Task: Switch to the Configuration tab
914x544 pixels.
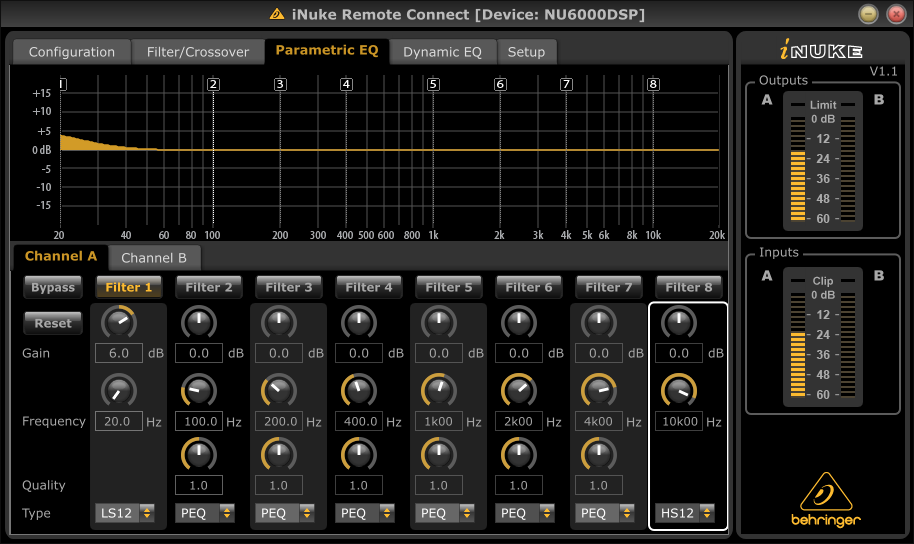Action: [72, 52]
